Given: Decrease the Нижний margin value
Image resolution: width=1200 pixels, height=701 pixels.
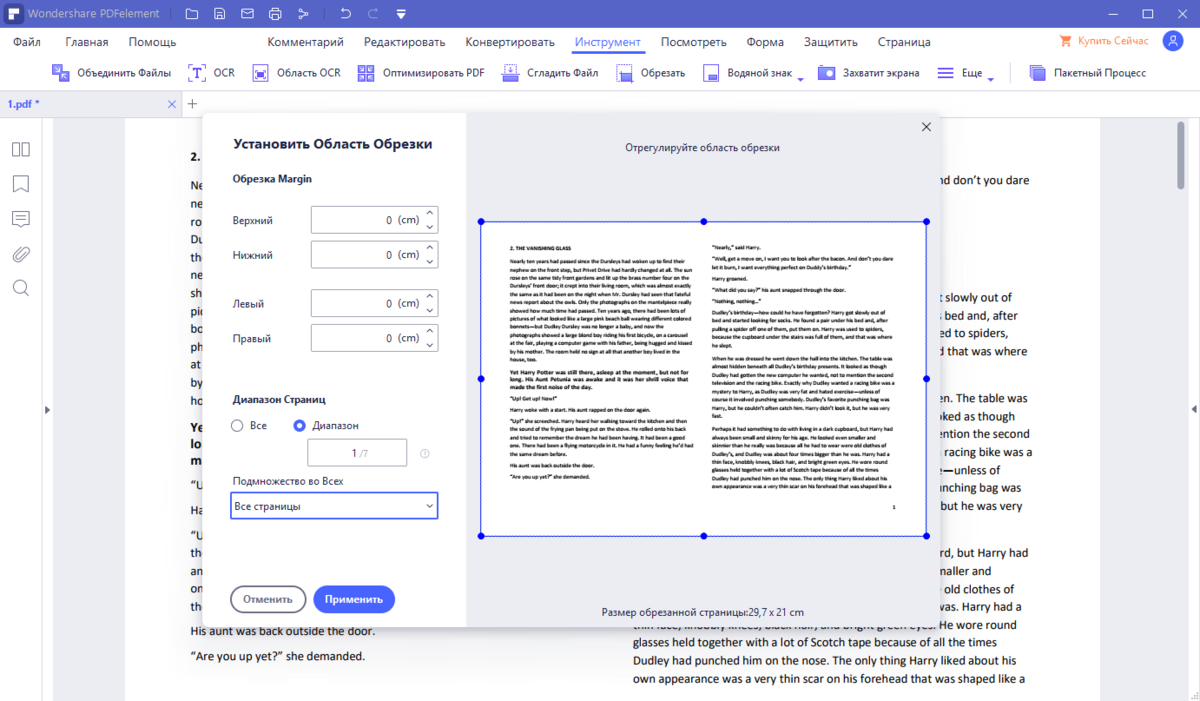Looking at the screenshot, I should (430, 262).
